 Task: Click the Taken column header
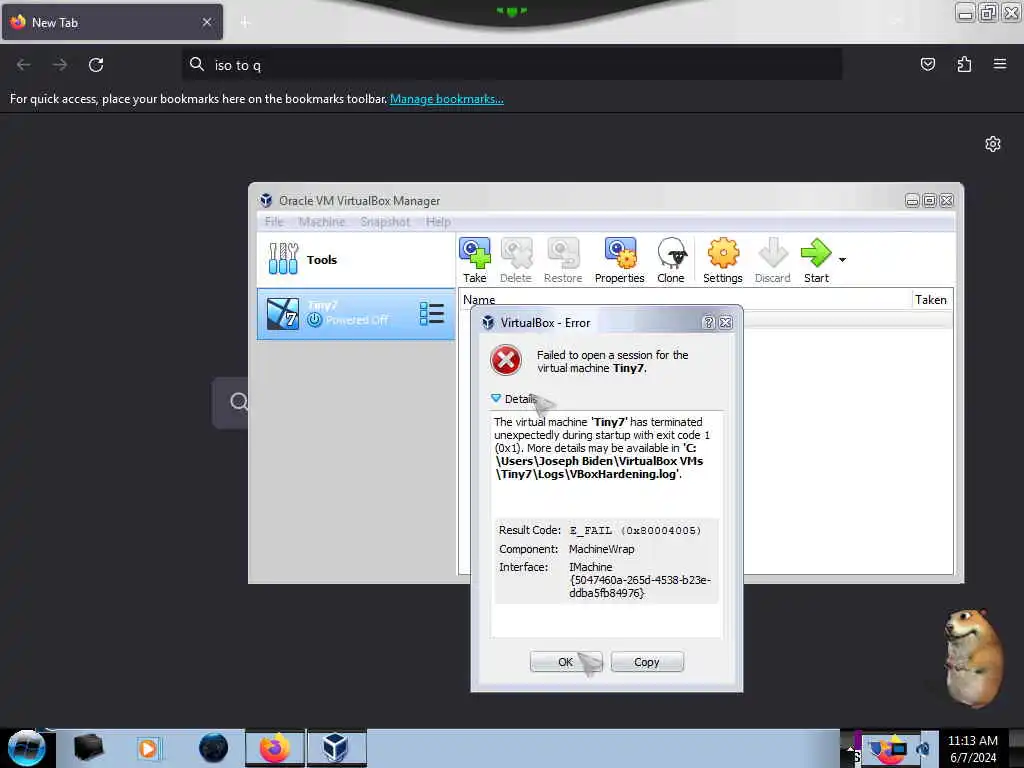pyautogui.click(x=931, y=299)
